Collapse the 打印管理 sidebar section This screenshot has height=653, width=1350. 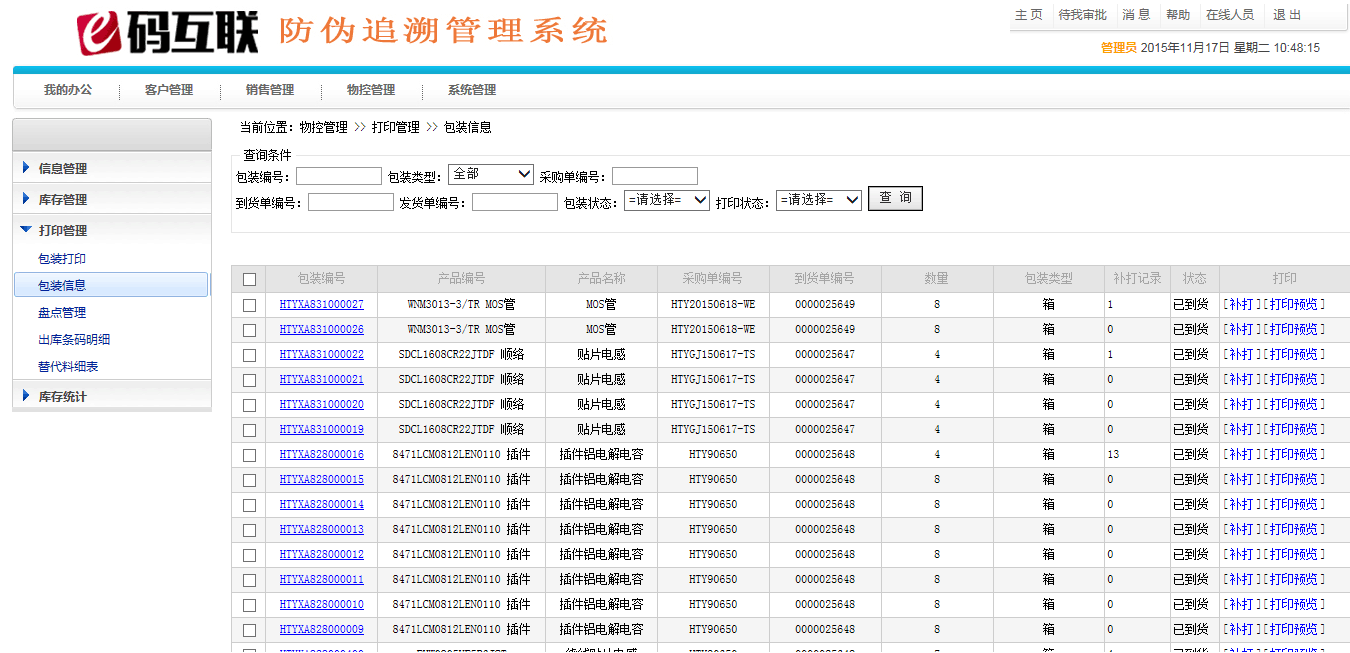point(62,231)
